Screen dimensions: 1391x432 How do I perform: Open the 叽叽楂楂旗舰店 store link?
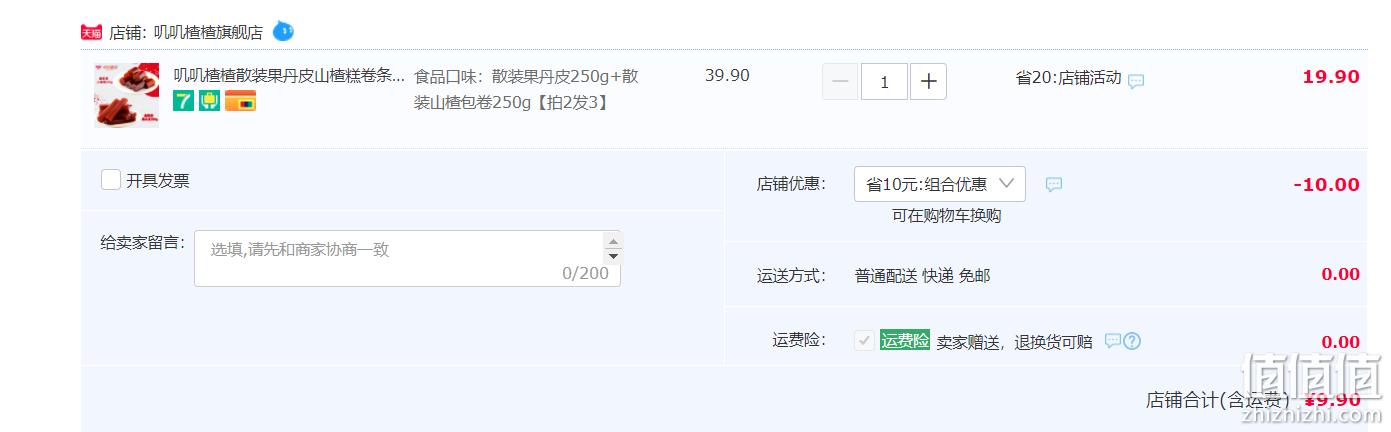208,32
